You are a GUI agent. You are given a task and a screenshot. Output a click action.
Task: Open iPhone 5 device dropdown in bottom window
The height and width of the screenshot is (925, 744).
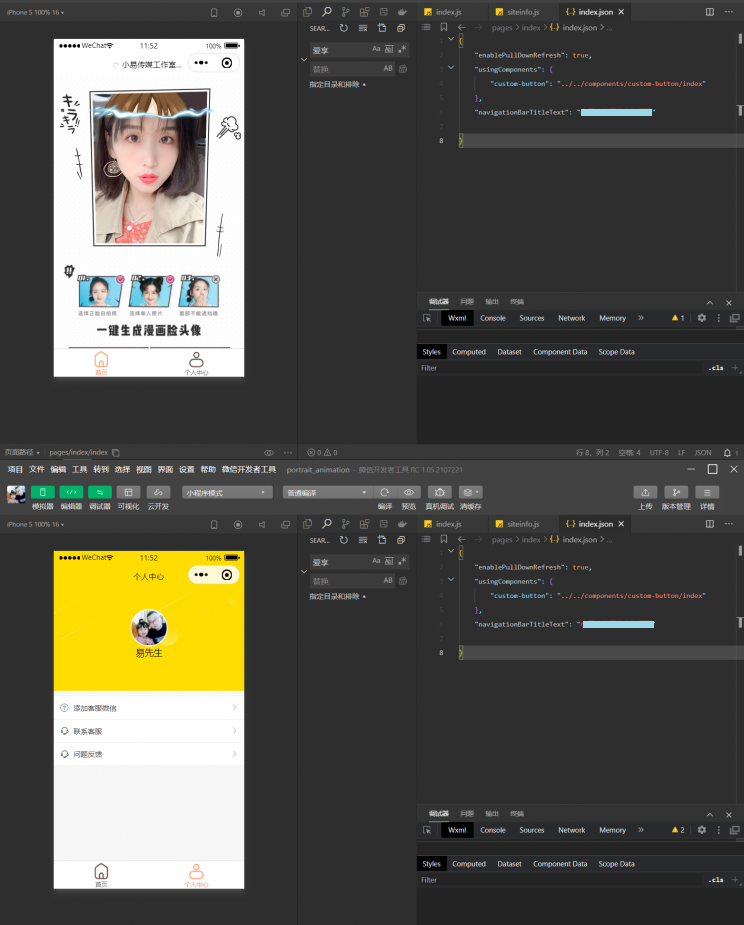point(35,524)
